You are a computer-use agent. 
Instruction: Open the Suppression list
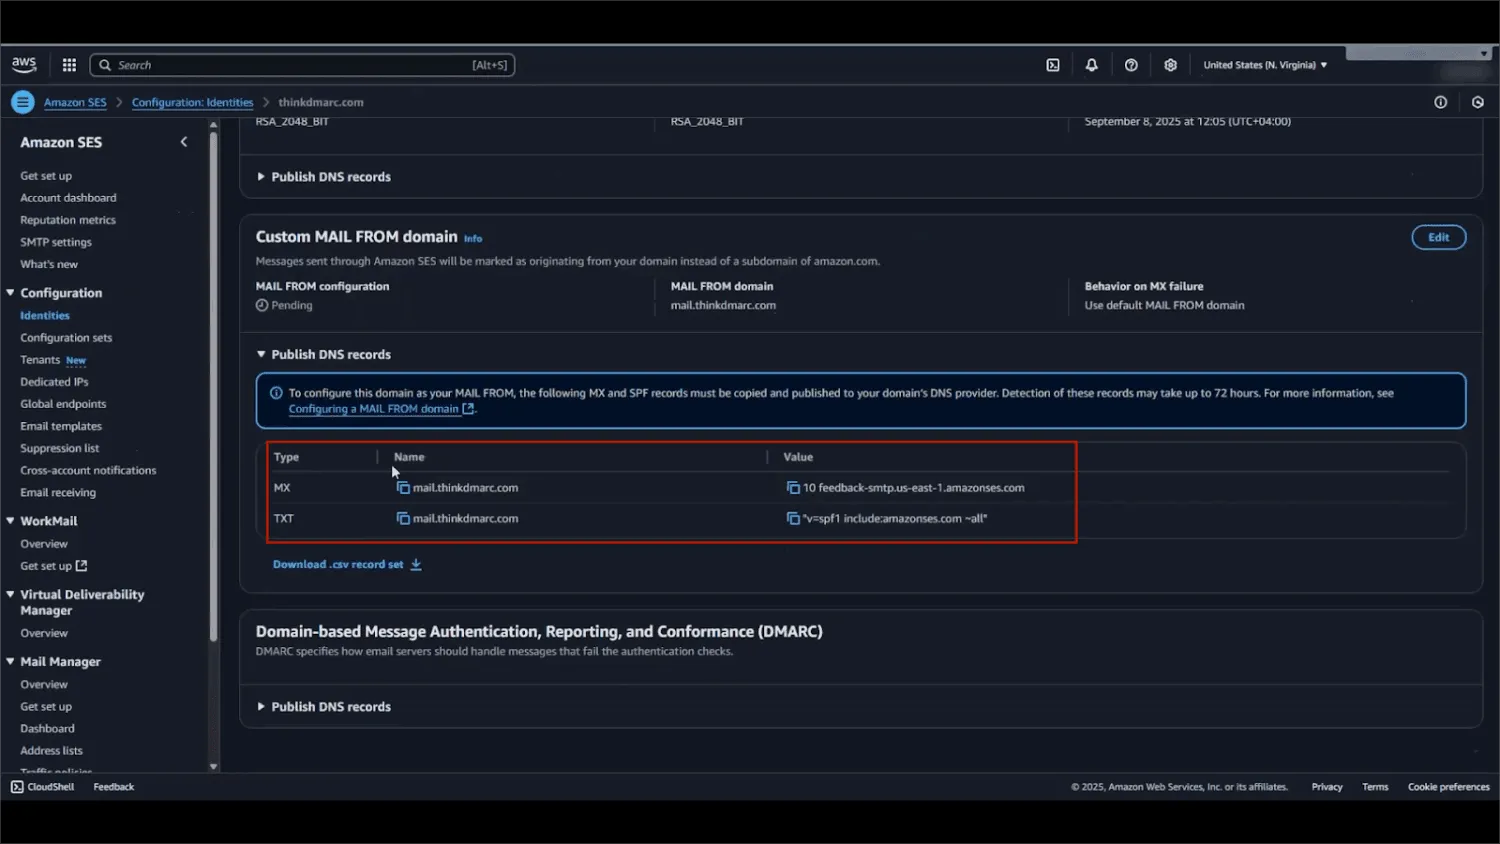pos(60,448)
